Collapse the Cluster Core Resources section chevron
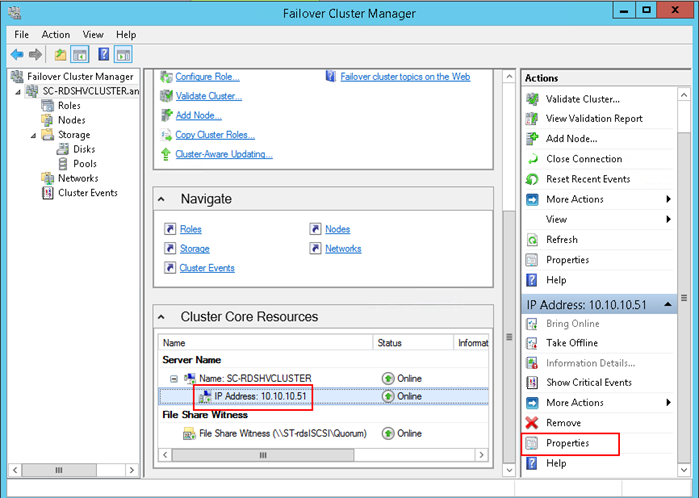This screenshot has width=699, height=498. pyautogui.click(x=161, y=317)
